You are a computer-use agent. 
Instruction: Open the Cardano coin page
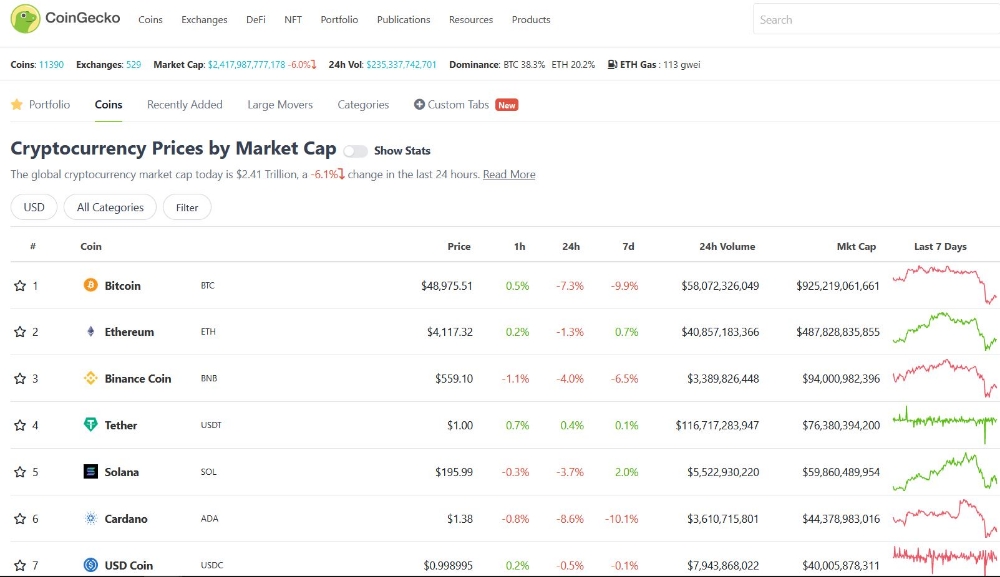pyautogui.click(x=126, y=519)
